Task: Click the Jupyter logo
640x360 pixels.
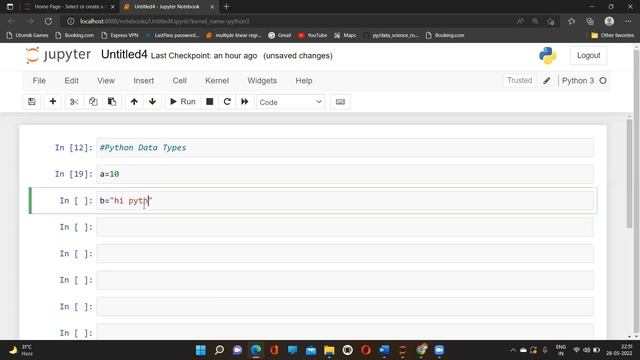Action: click(58, 55)
